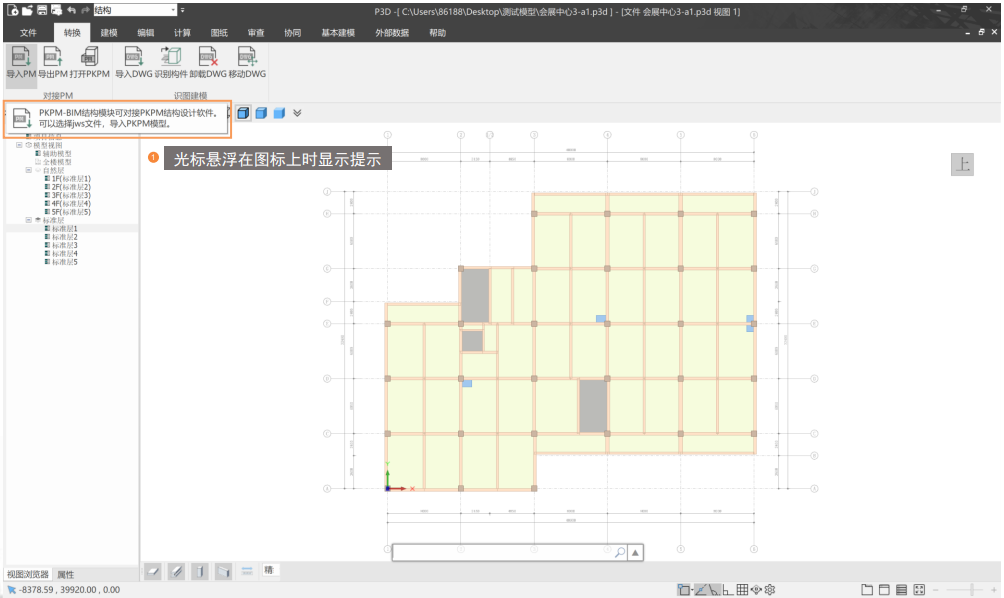Image resolution: width=1004 pixels, height=598 pixels.
Task: Click the zoom plus button in status bar
Action: click(993, 590)
